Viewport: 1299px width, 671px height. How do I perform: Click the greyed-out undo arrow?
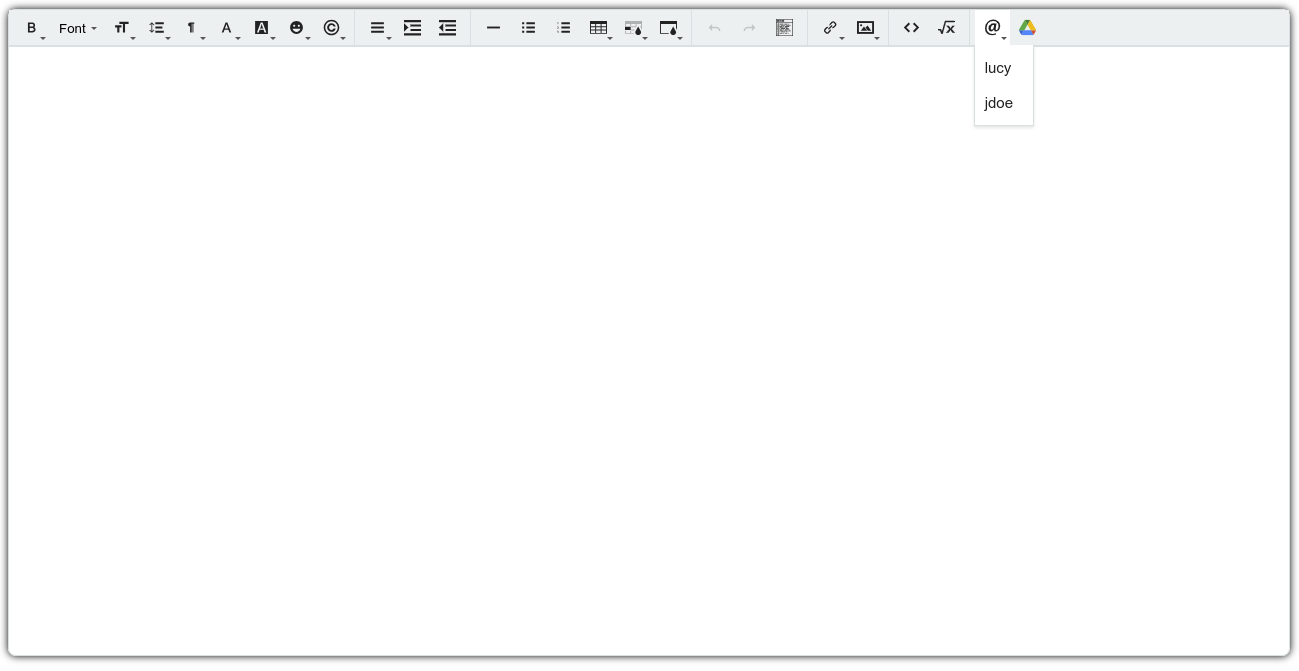coord(714,28)
